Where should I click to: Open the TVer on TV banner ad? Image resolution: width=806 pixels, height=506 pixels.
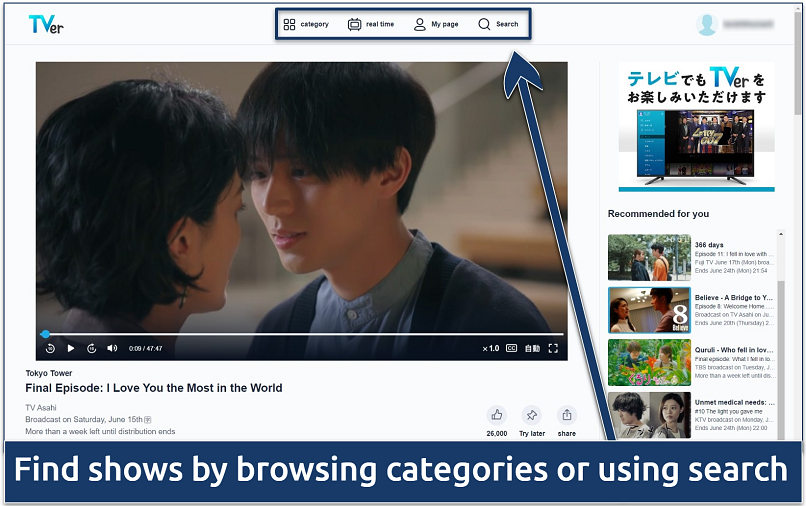coord(697,126)
